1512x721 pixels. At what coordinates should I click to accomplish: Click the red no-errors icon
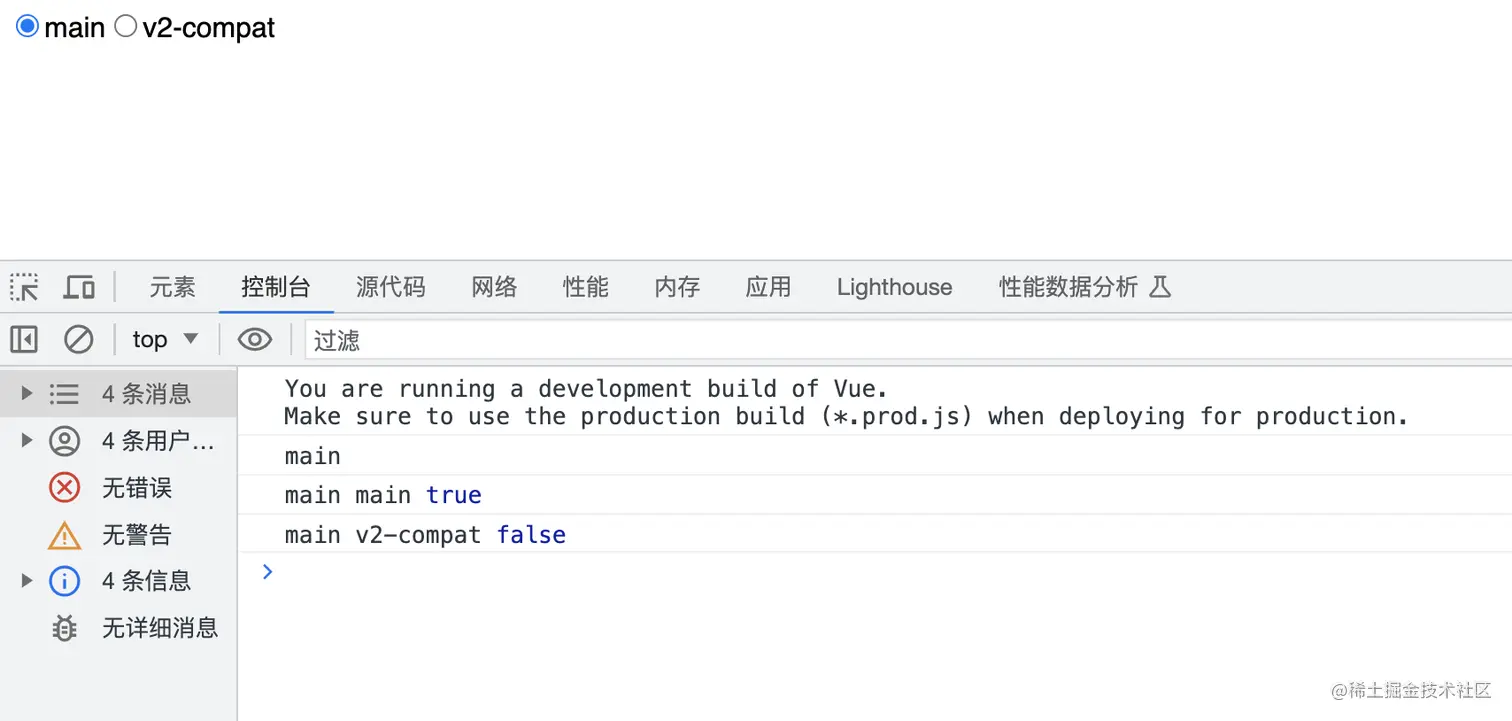64,488
